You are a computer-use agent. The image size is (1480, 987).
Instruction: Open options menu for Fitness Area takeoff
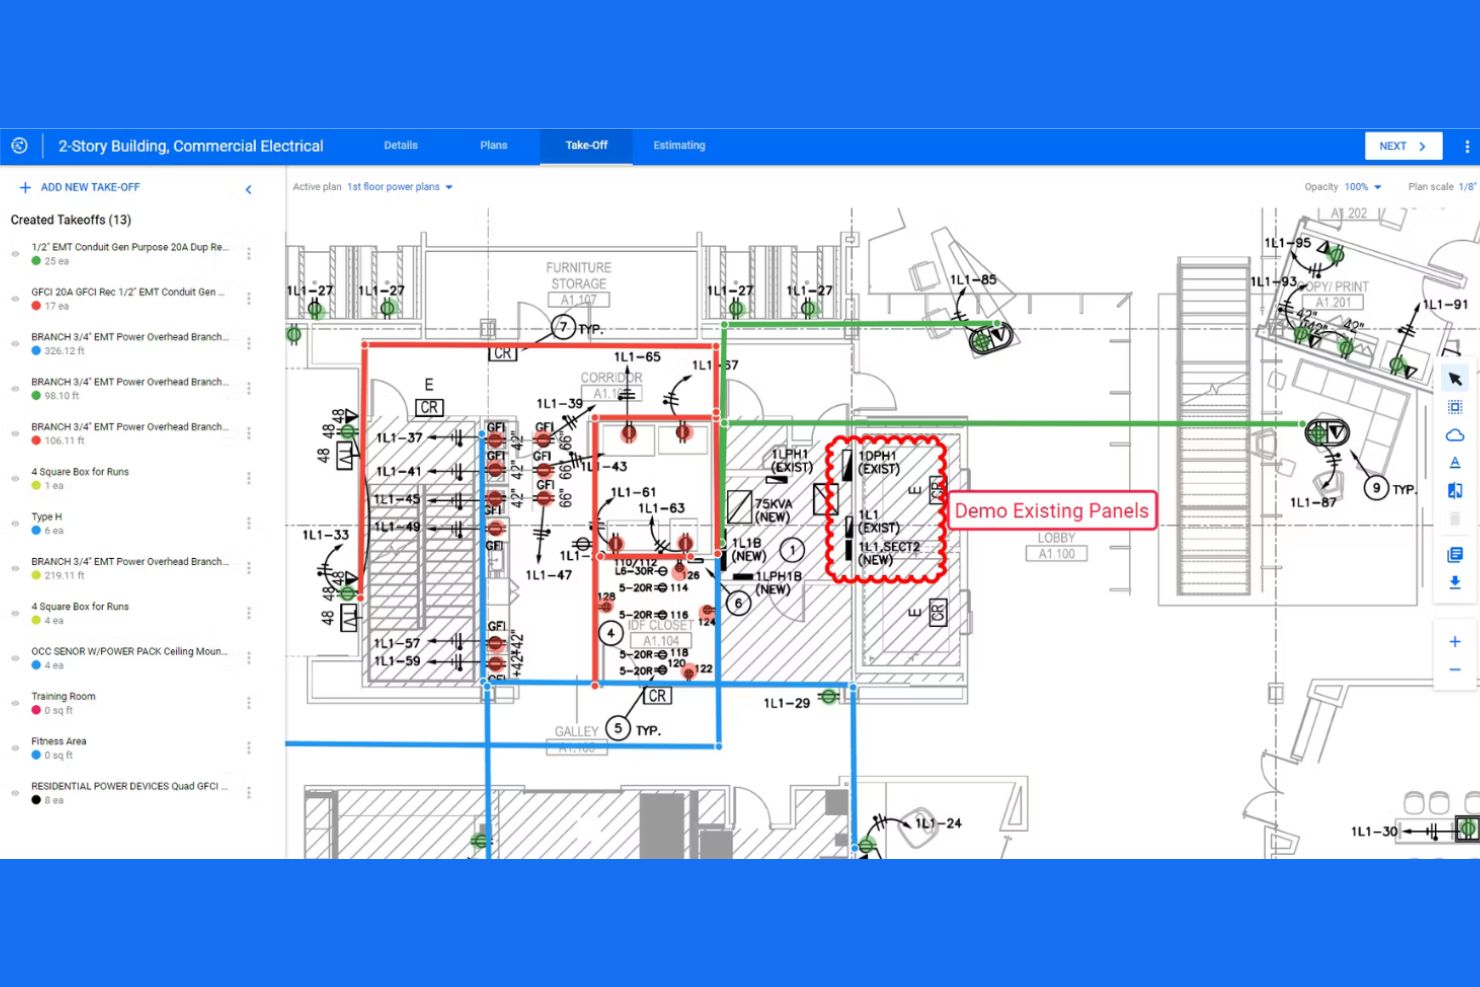pyautogui.click(x=248, y=747)
